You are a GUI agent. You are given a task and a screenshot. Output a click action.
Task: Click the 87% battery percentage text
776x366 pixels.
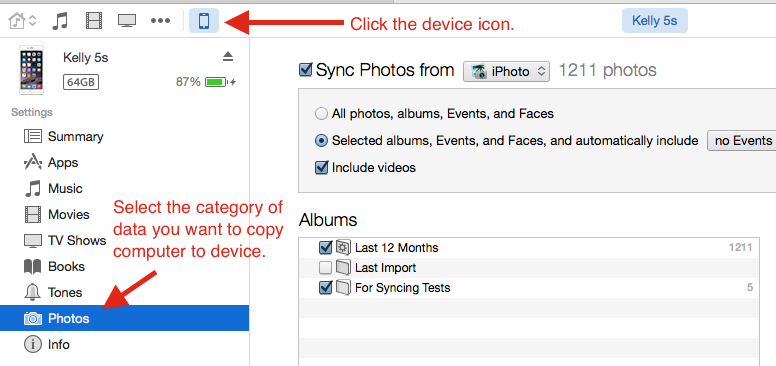coord(188,82)
